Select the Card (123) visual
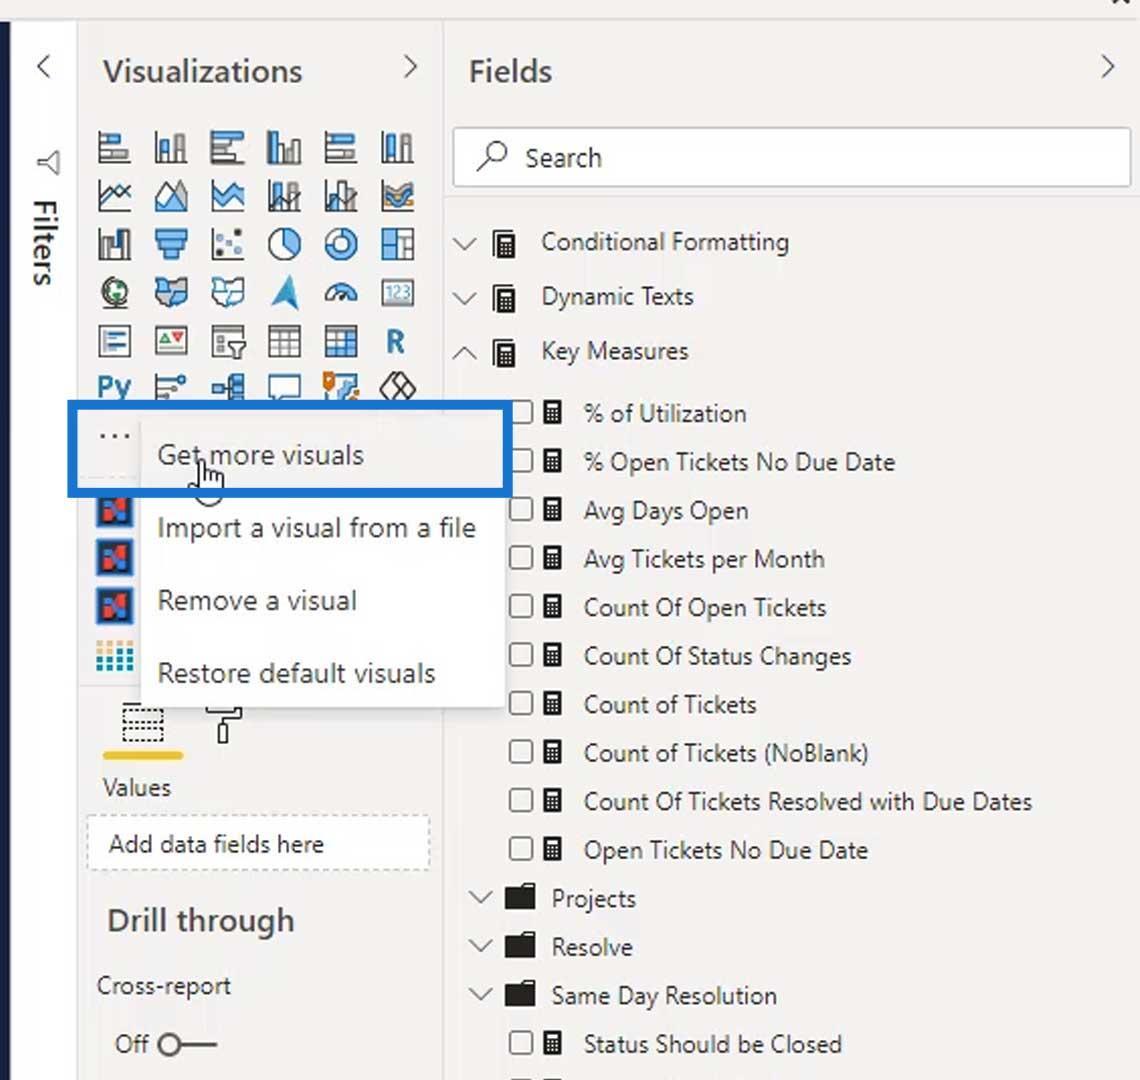 [x=398, y=292]
